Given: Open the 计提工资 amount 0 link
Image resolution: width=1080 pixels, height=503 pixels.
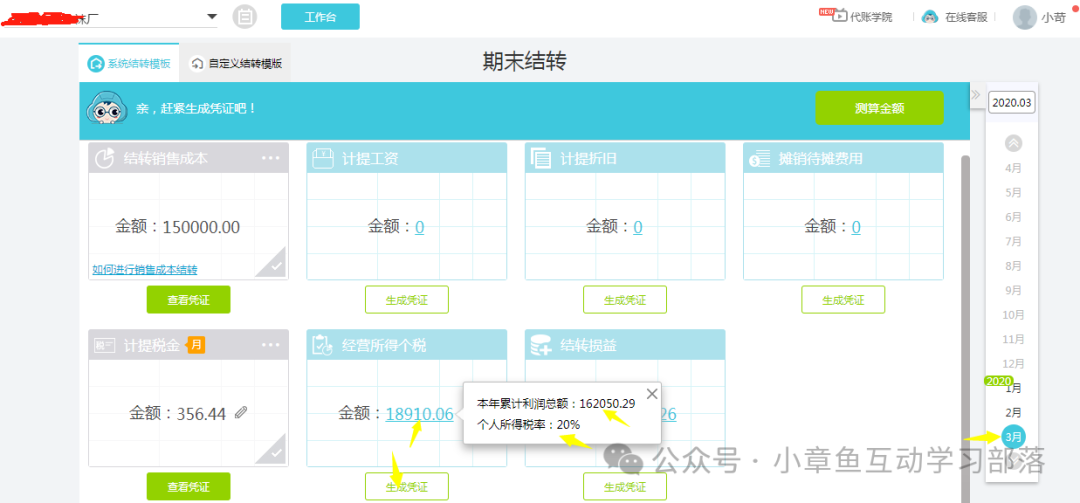Looking at the screenshot, I should click(x=419, y=227).
